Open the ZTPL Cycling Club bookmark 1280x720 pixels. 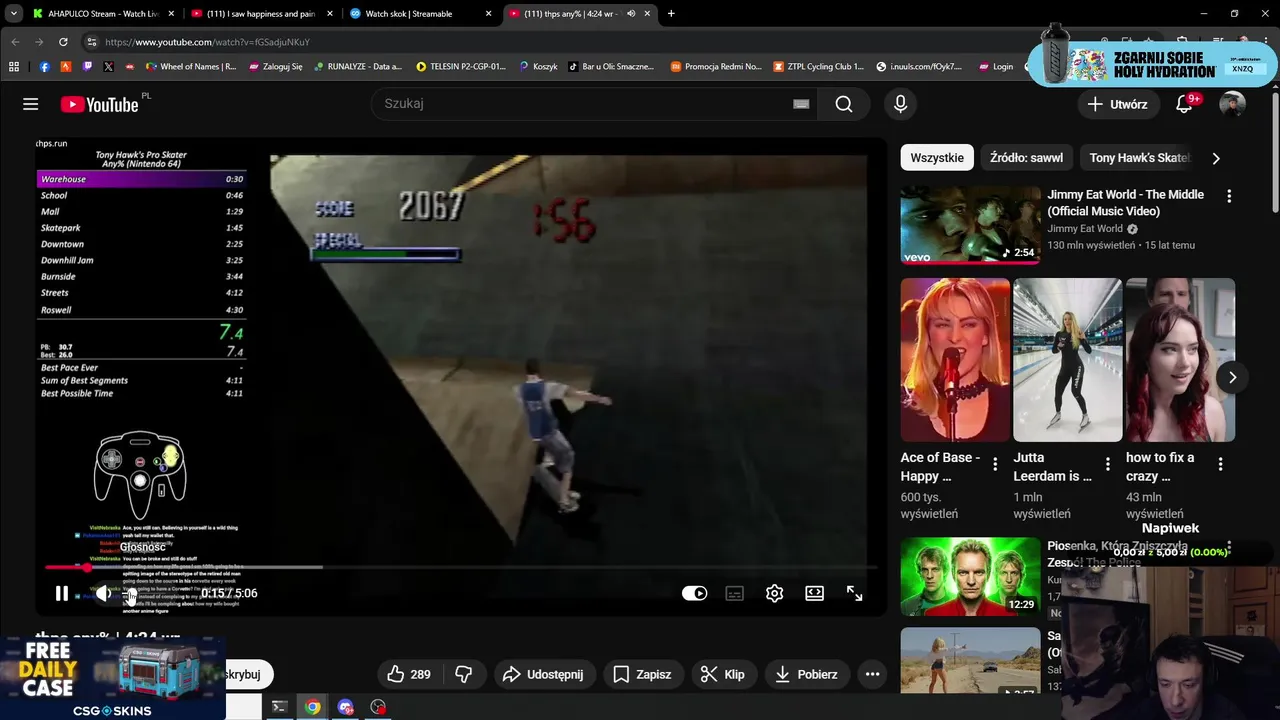click(819, 66)
